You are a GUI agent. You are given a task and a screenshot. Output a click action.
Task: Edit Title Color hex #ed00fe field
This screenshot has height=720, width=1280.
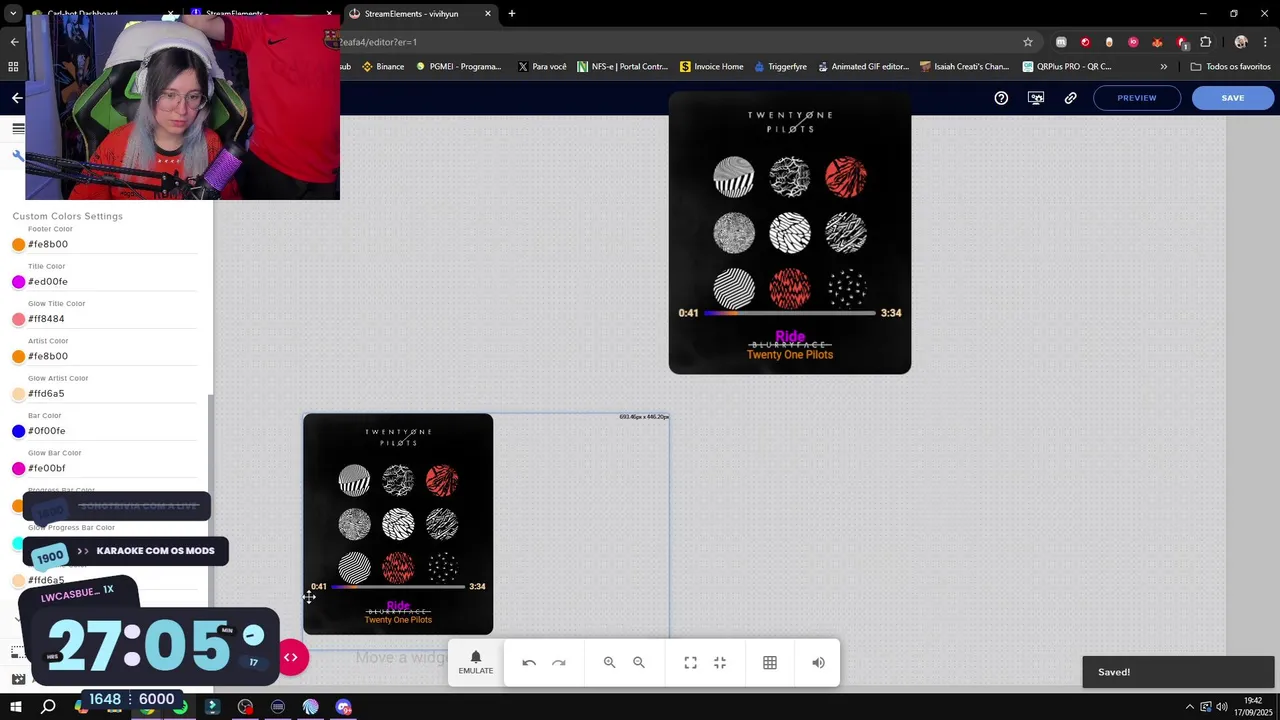coord(112,282)
